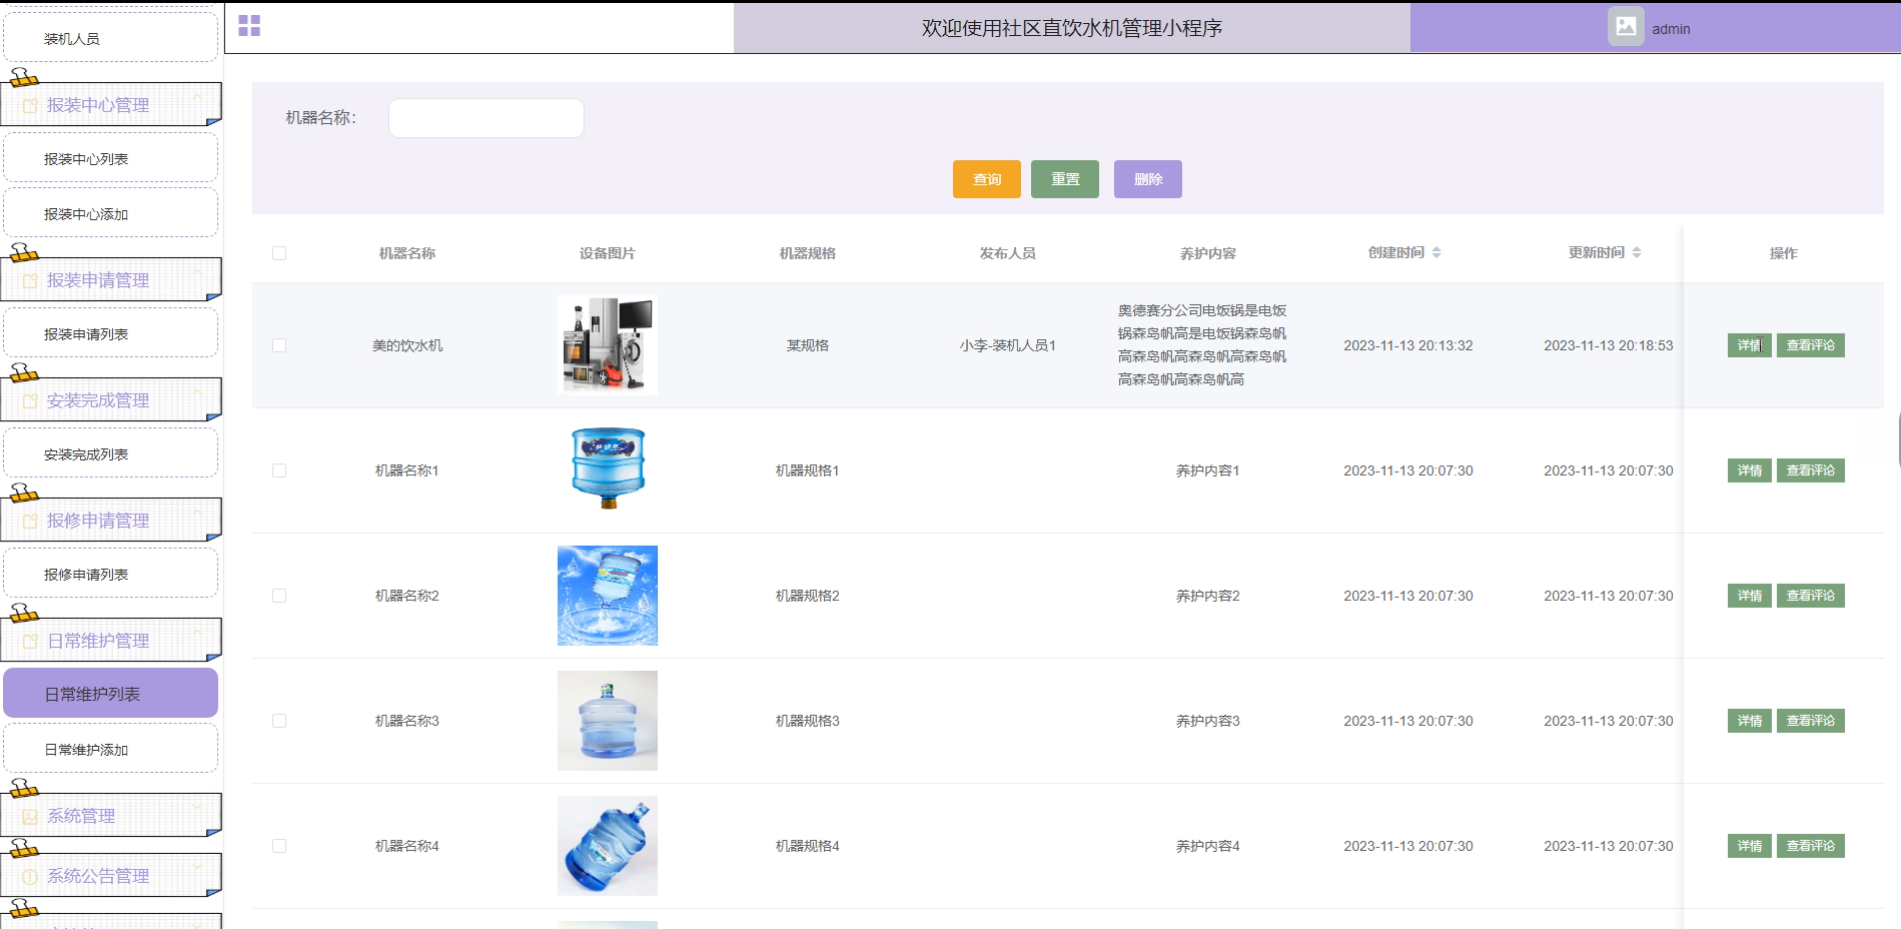Image resolution: width=1901 pixels, height=929 pixels.
Task: Open the 机器名称2 splash water thumbnail
Action: point(607,595)
